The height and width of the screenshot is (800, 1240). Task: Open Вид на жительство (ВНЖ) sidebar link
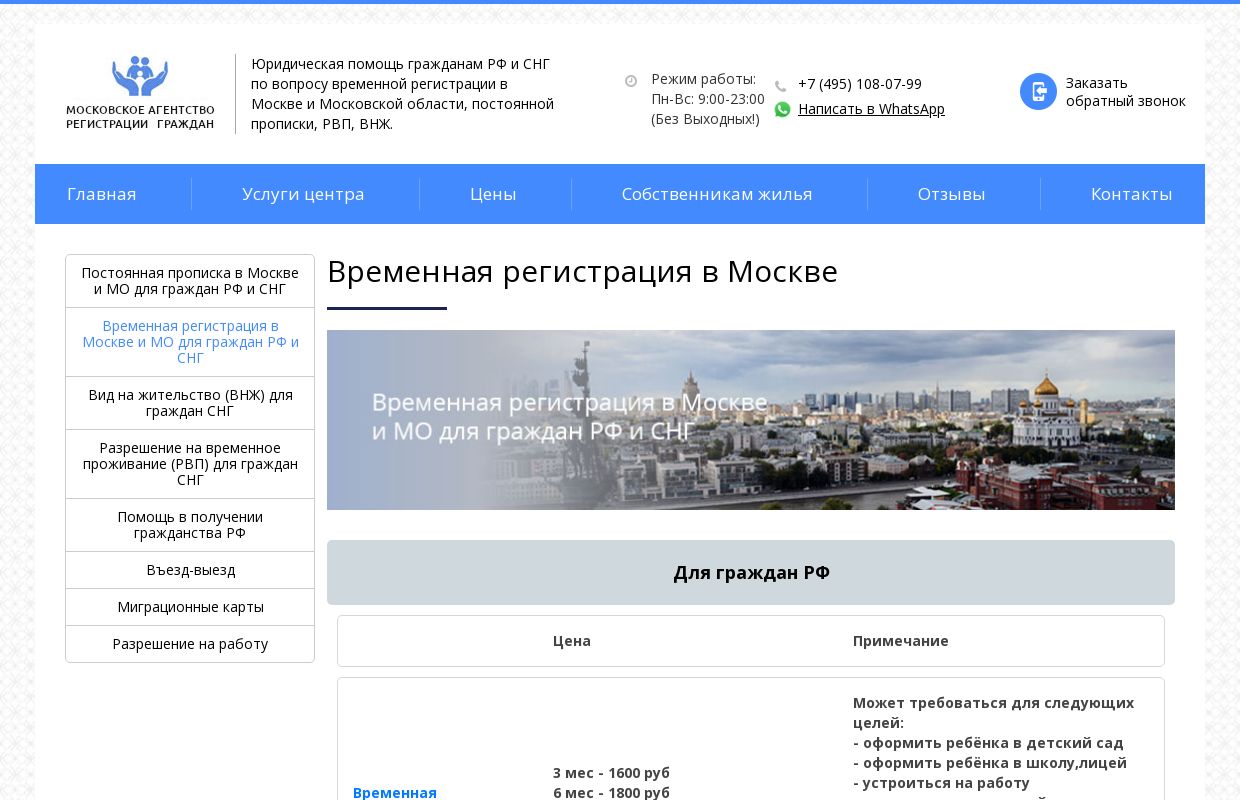coord(190,403)
